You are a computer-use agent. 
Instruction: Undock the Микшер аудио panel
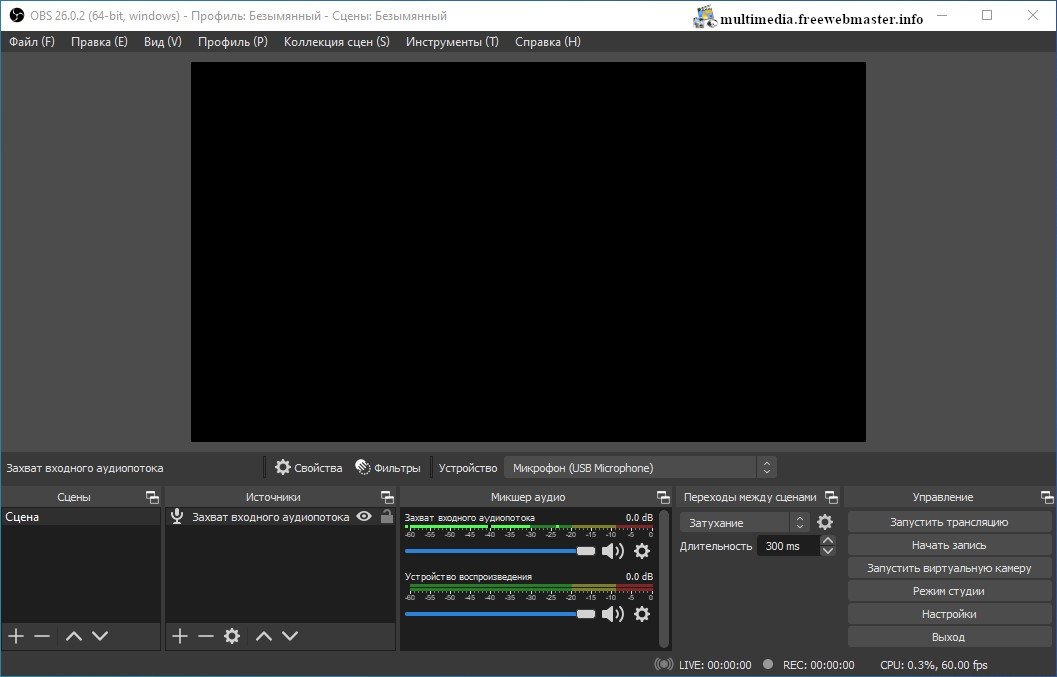coord(663,497)
